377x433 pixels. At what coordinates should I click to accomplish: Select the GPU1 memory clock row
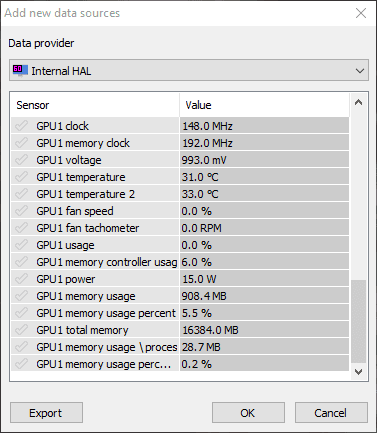click(180, 143)
